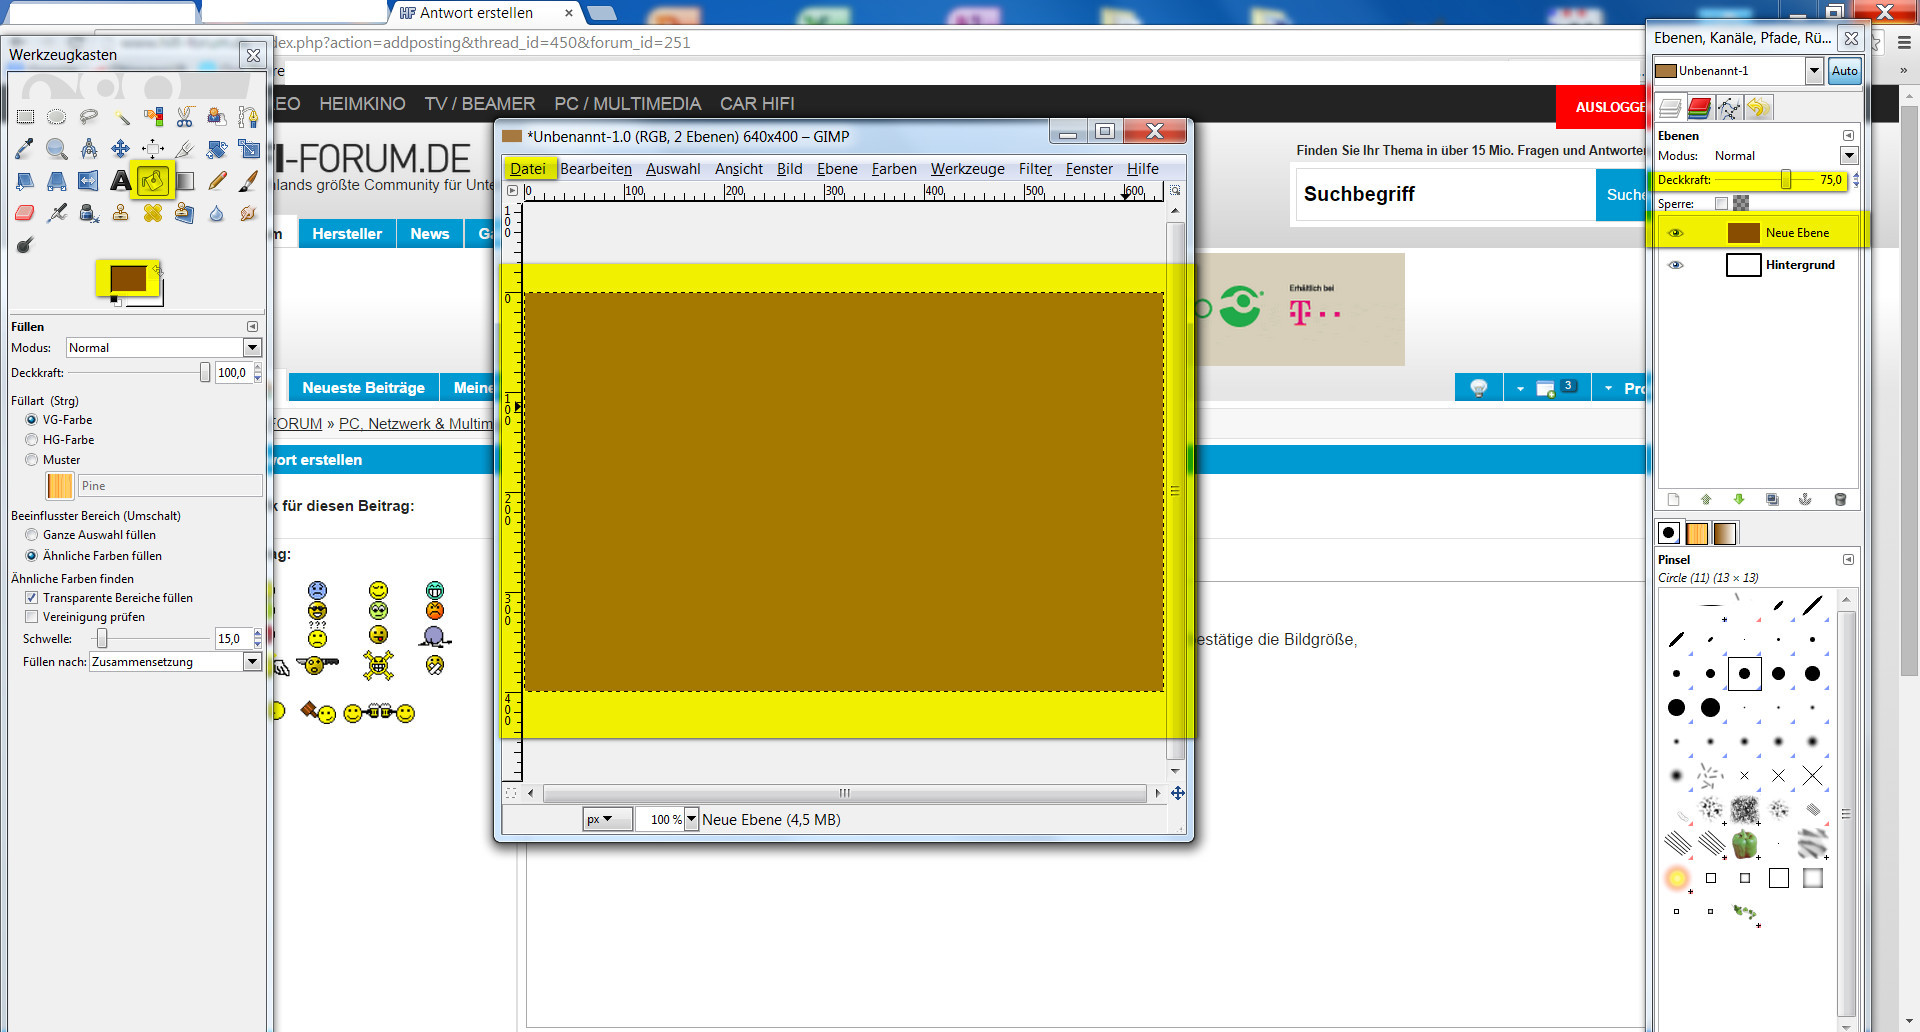Select the Flip tool
Screen dimensions: 1920x1032
[89, 181]
